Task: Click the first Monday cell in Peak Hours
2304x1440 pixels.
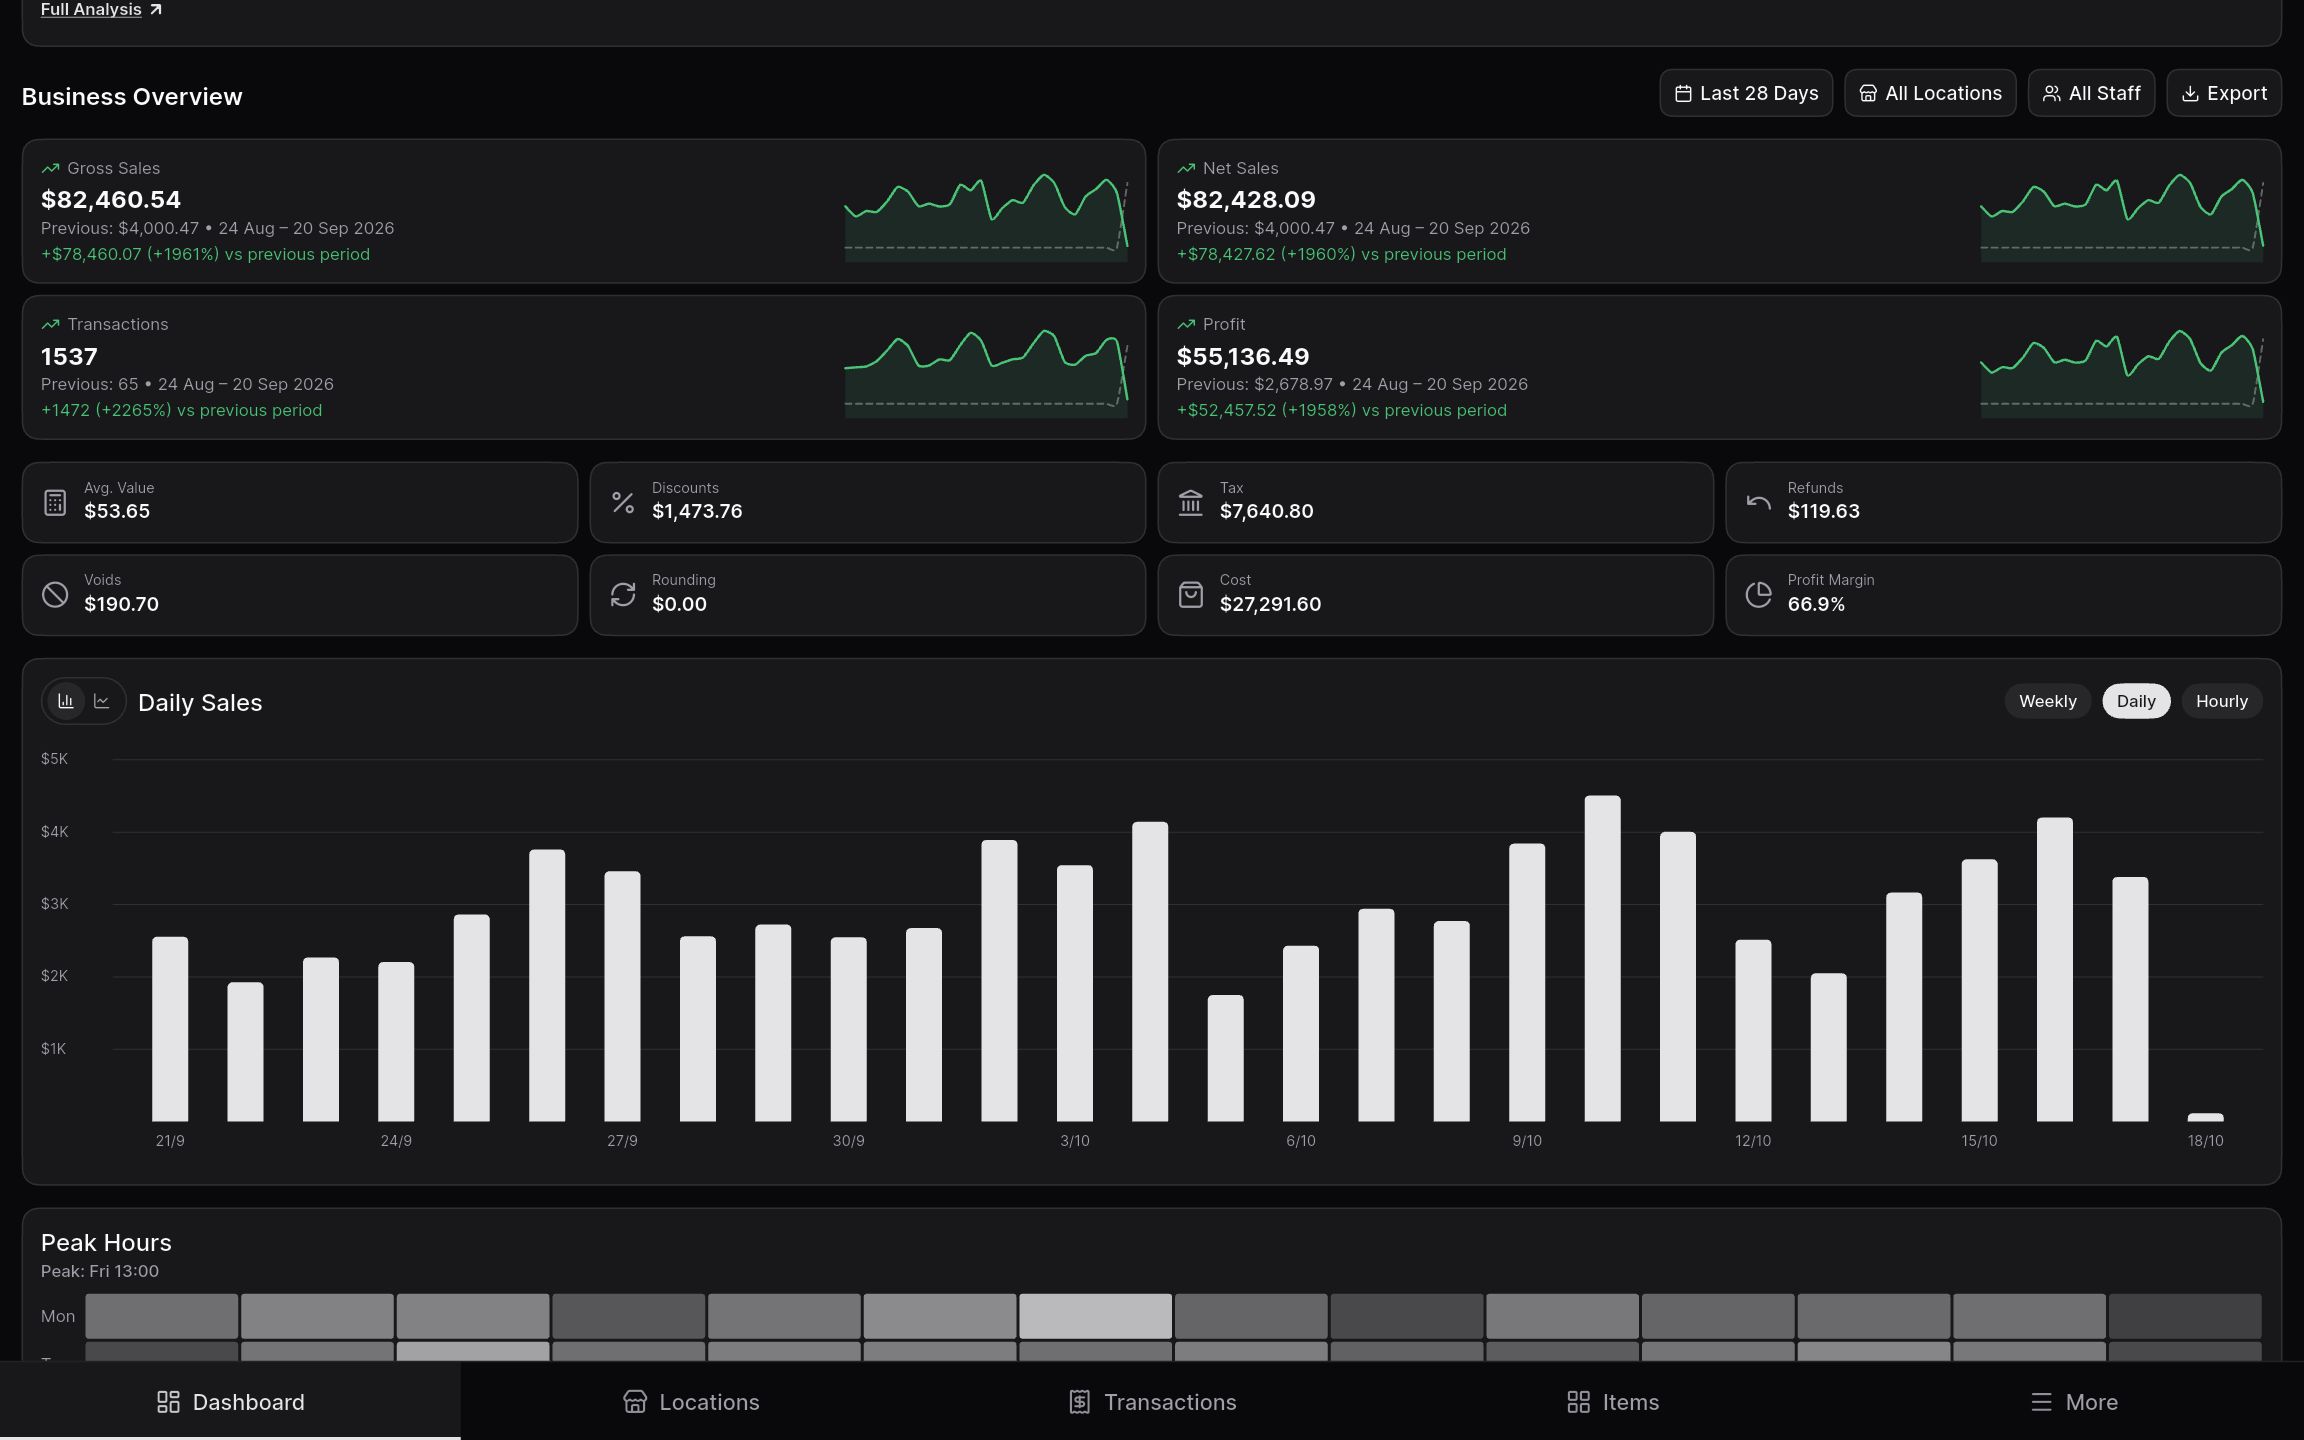Action: tap(161, 1316)
